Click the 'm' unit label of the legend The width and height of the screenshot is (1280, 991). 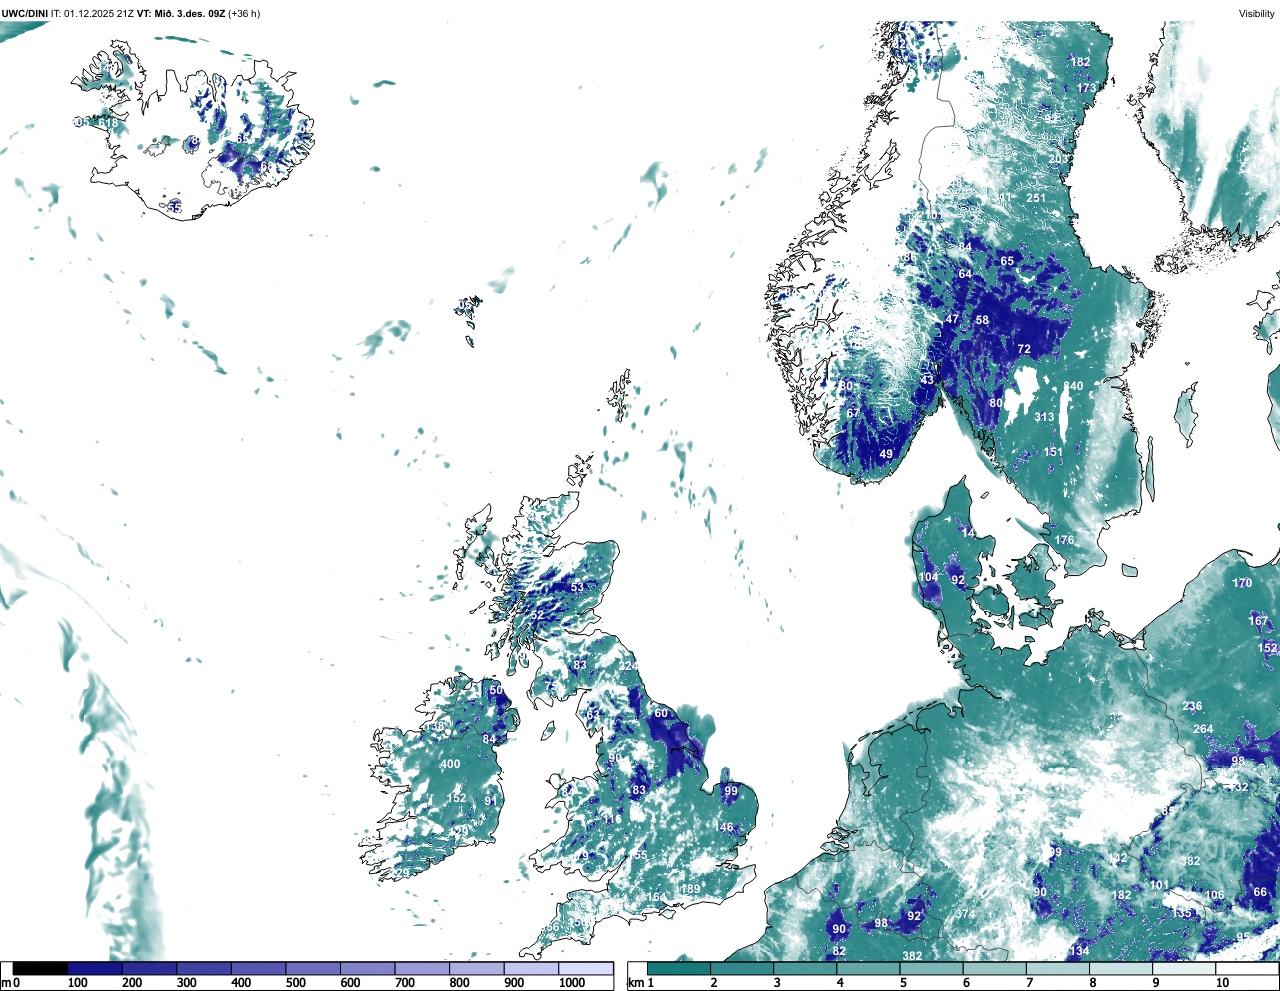click(6, 983)
